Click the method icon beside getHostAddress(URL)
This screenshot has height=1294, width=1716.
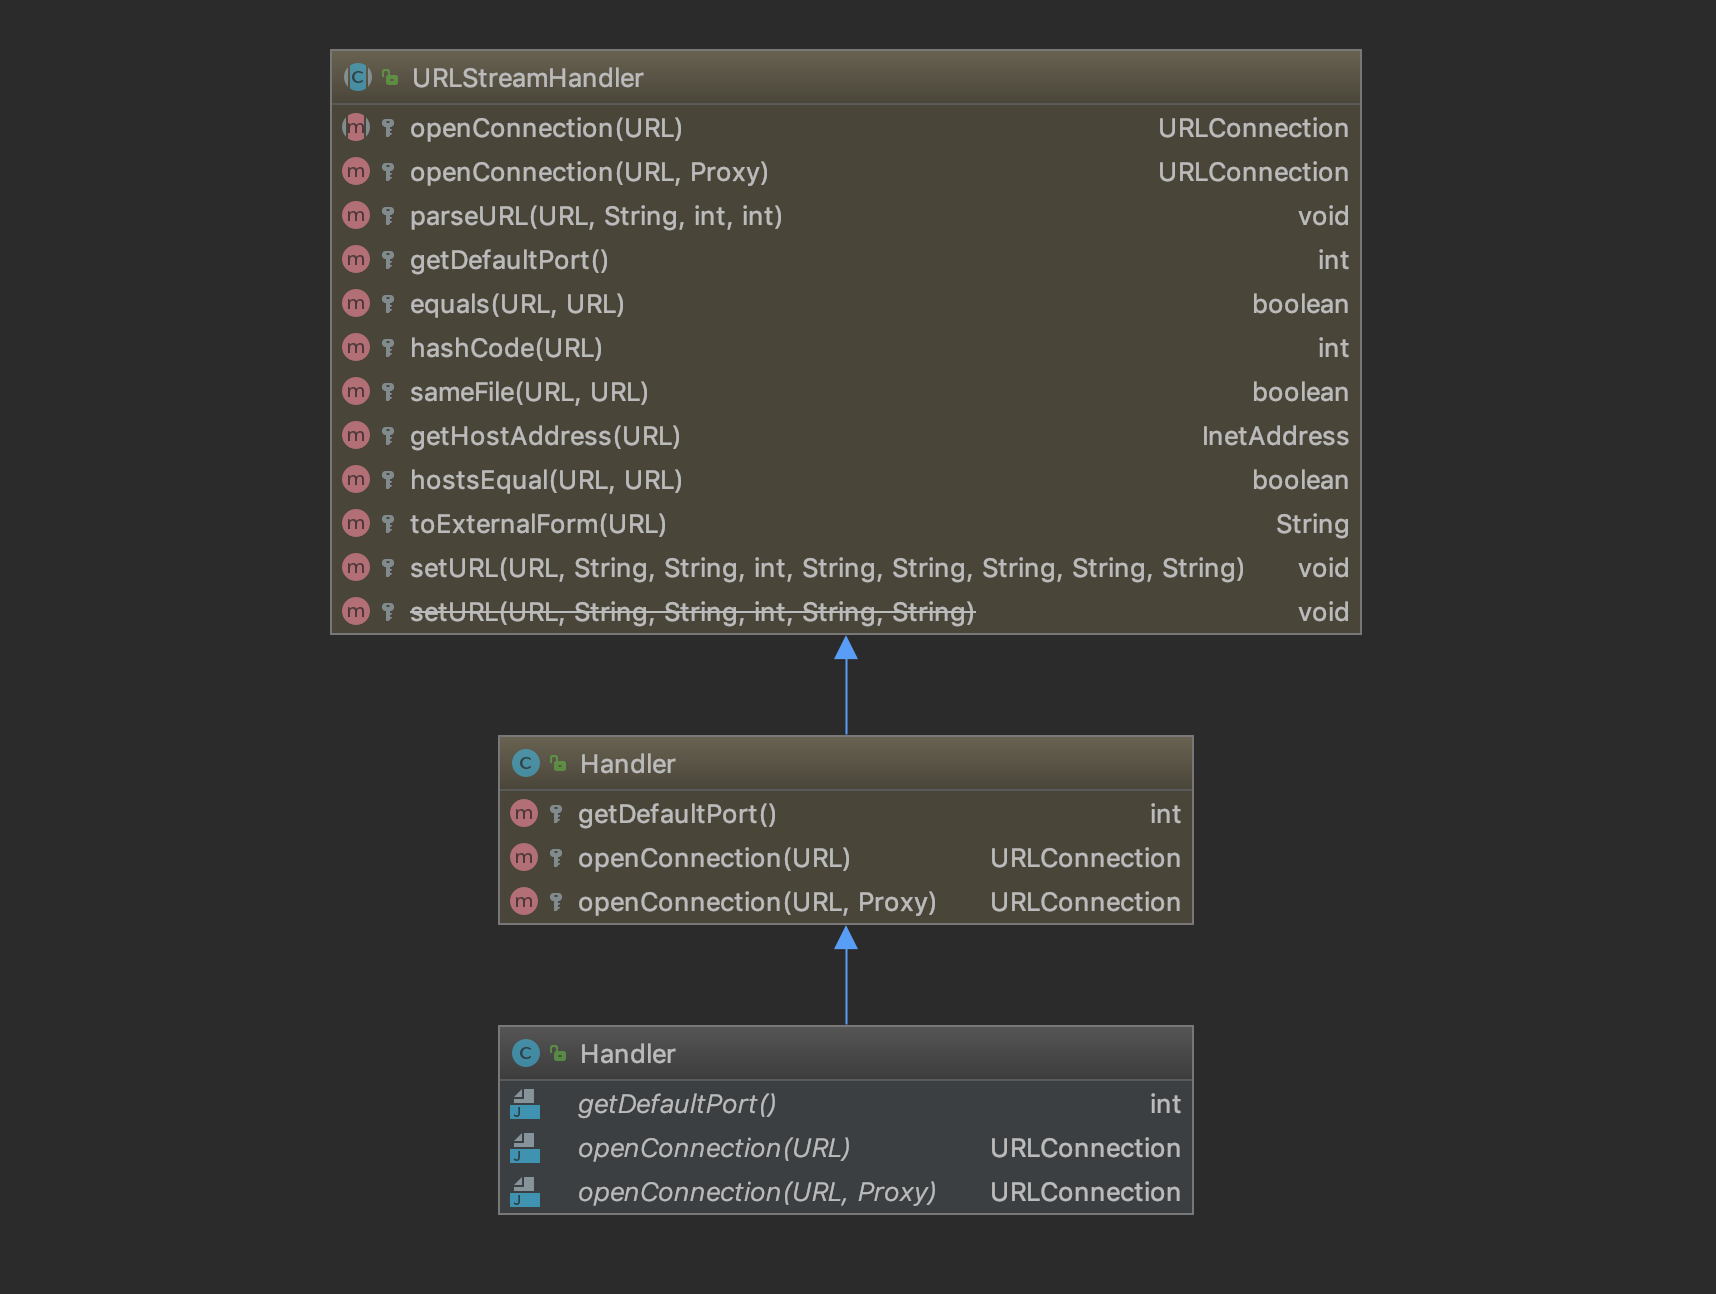point(356,436)
